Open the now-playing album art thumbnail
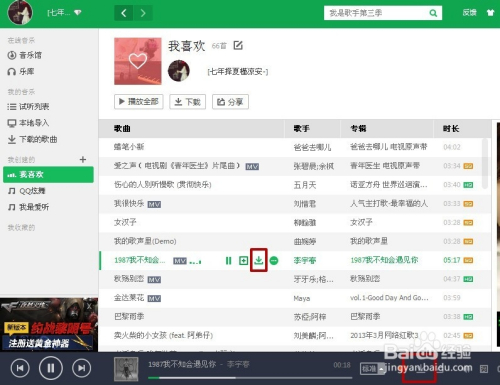The image size is (500, 385). tap(126, 369)
